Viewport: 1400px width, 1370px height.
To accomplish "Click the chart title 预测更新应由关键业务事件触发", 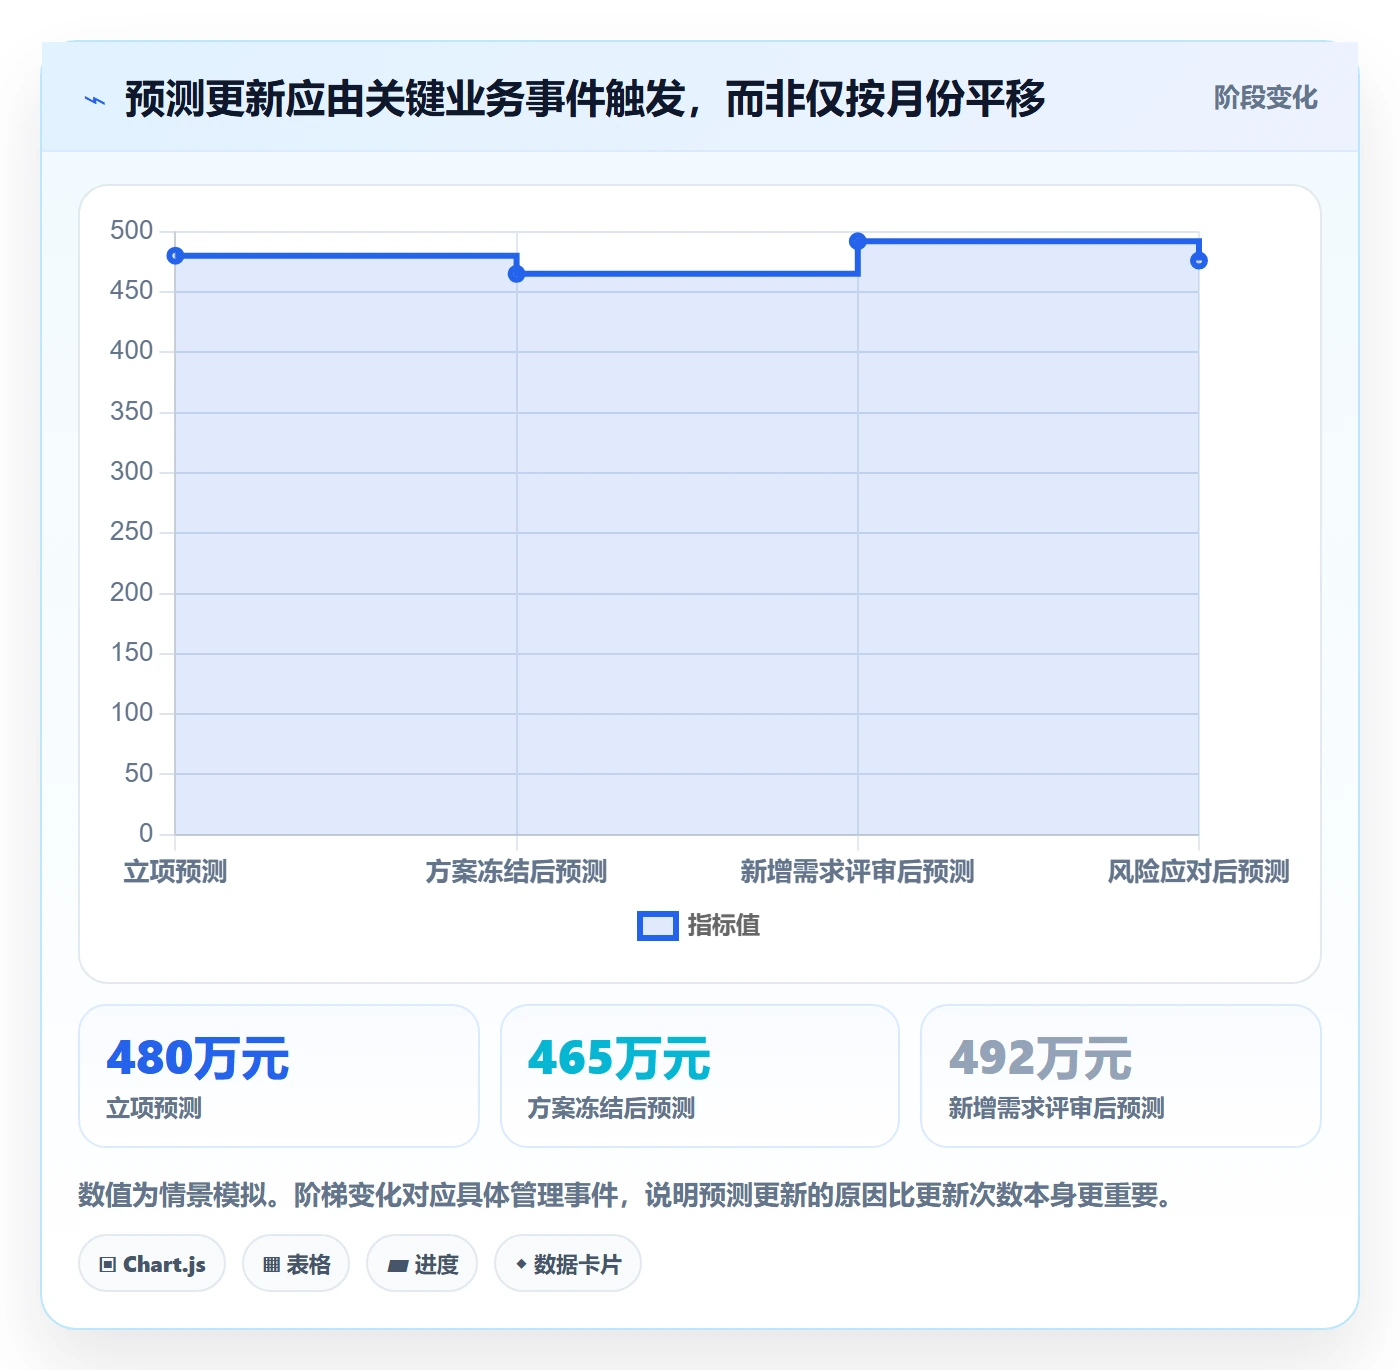I will (584, 99).
